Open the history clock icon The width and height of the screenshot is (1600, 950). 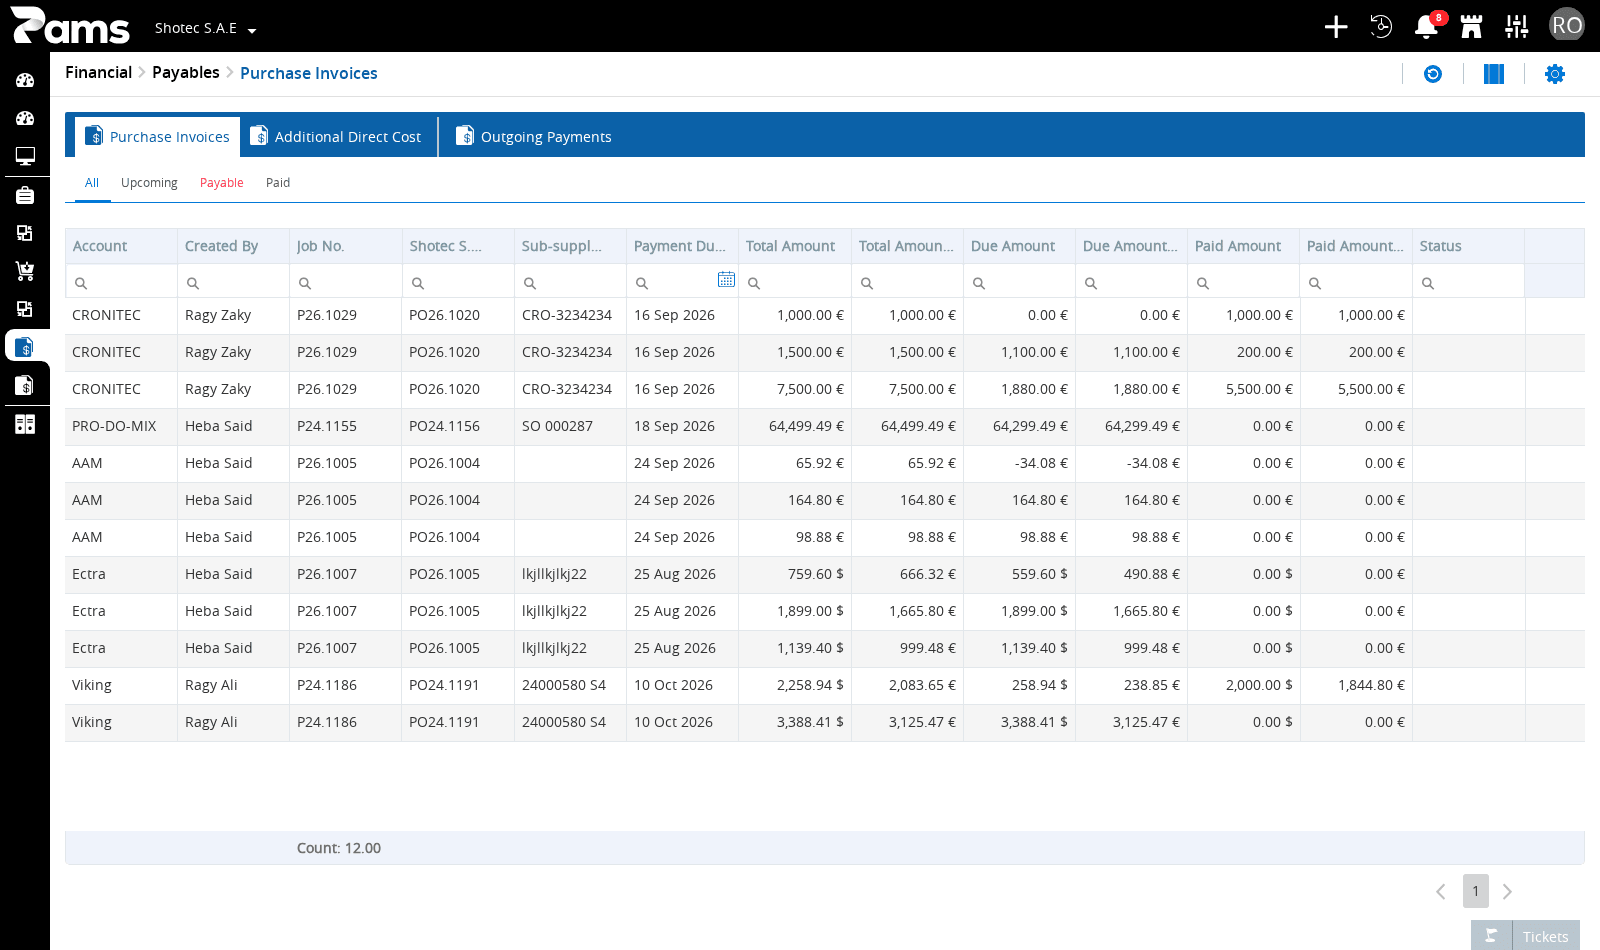(1381, 27)
